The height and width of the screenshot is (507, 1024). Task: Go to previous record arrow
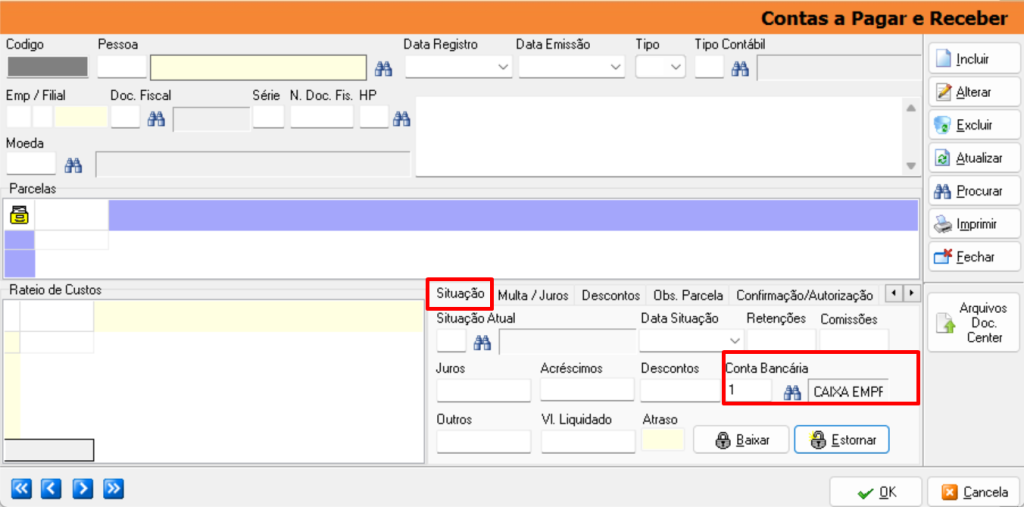point(52,488)
